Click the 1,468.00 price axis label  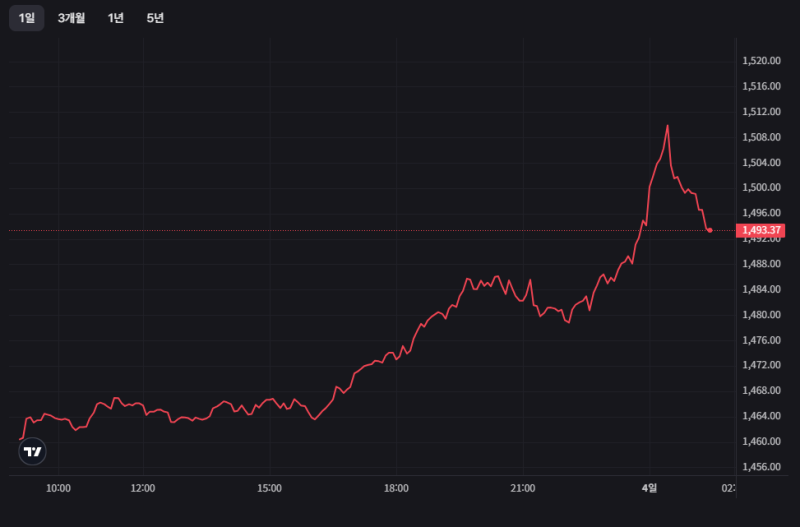[x=761, y=391]
